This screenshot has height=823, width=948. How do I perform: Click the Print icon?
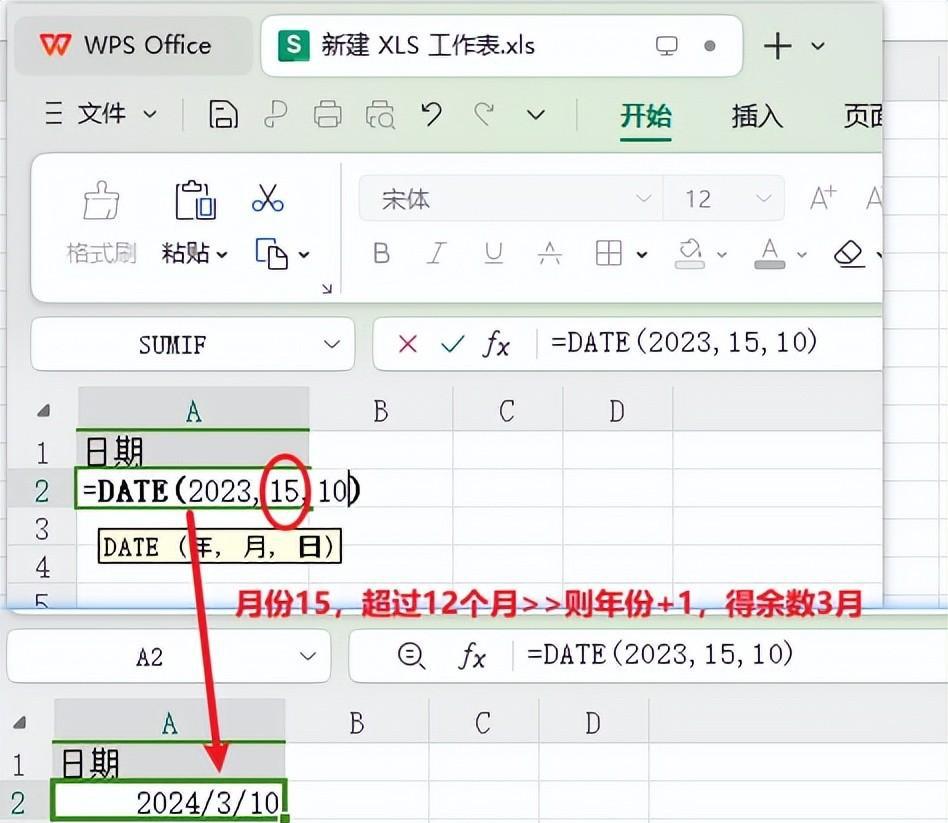point(328,114)
